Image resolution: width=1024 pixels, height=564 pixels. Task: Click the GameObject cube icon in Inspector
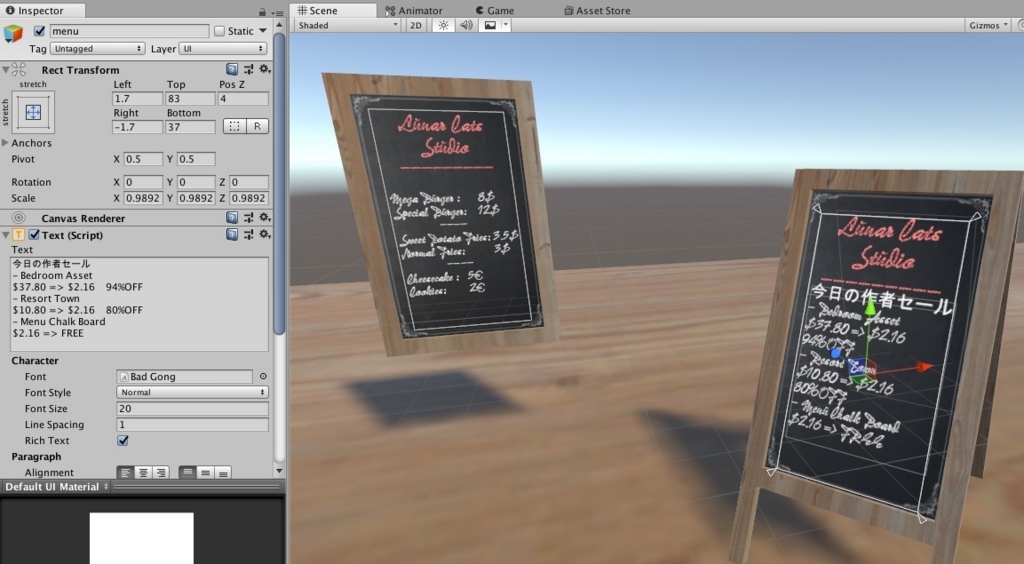[13, 33]
